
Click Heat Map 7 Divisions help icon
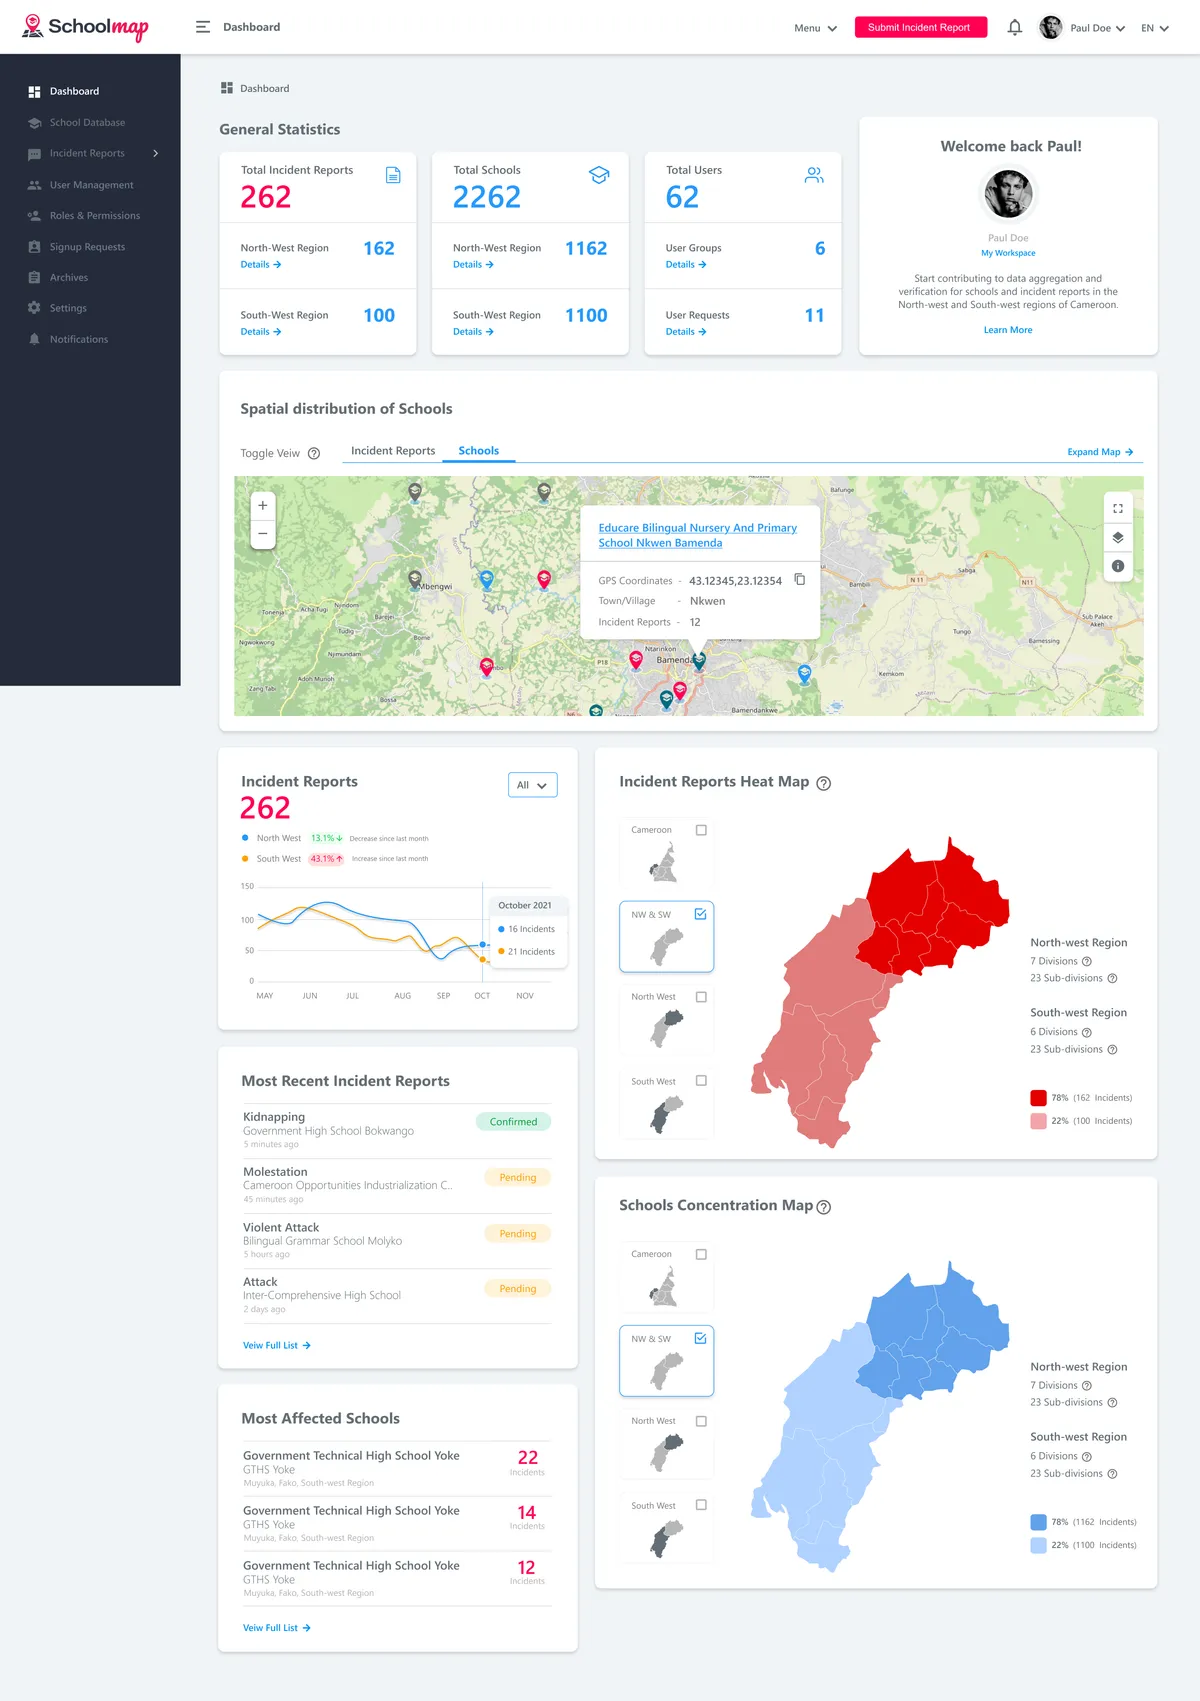1087,962
